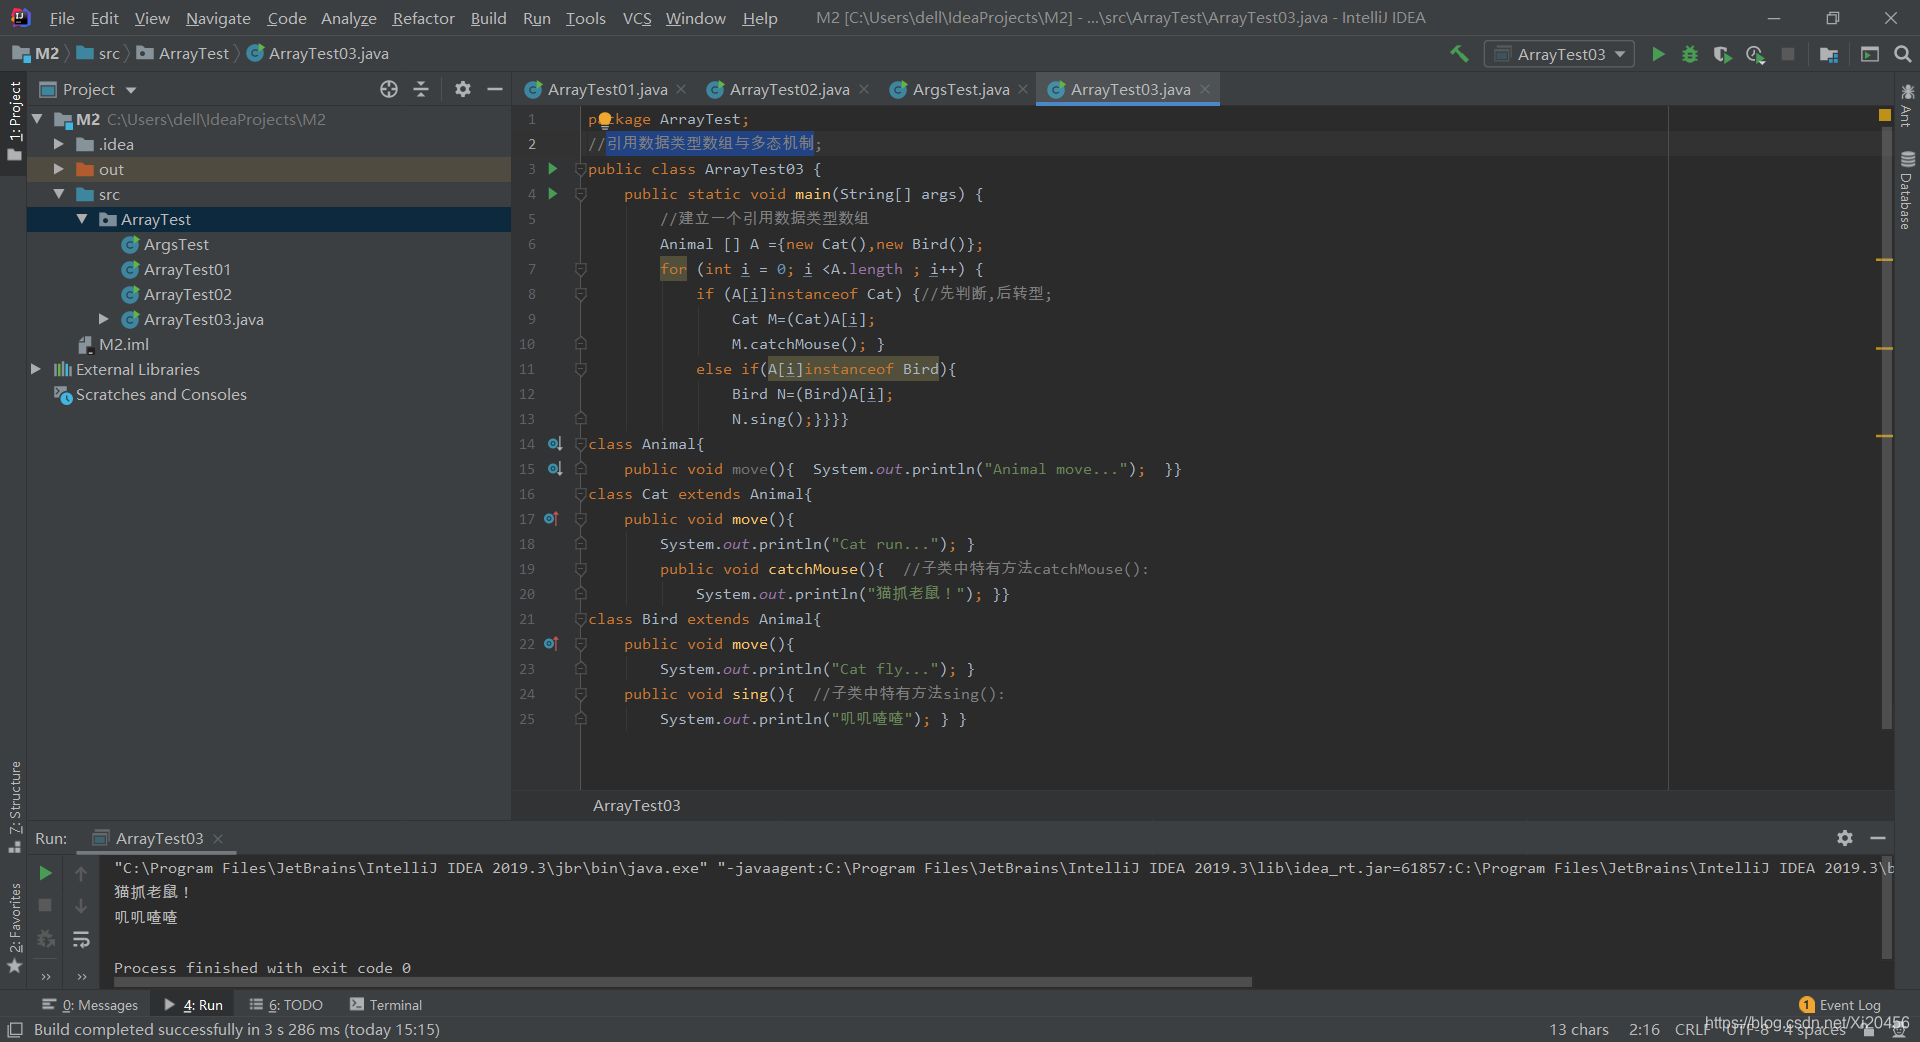The image size is (1920, 1042).
Task: Collapse the src folder
Action: click(x=59, y=194)
